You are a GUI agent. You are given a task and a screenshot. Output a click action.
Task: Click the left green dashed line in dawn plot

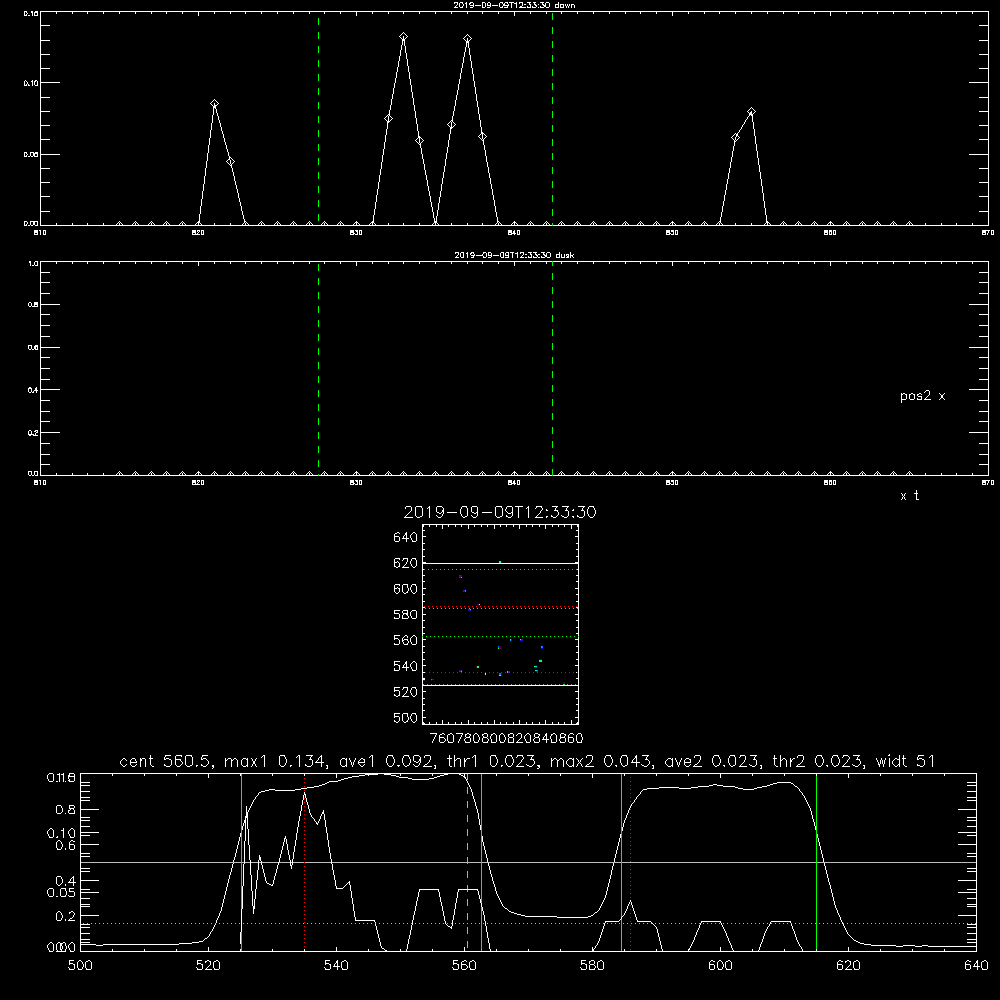[318, 118]
